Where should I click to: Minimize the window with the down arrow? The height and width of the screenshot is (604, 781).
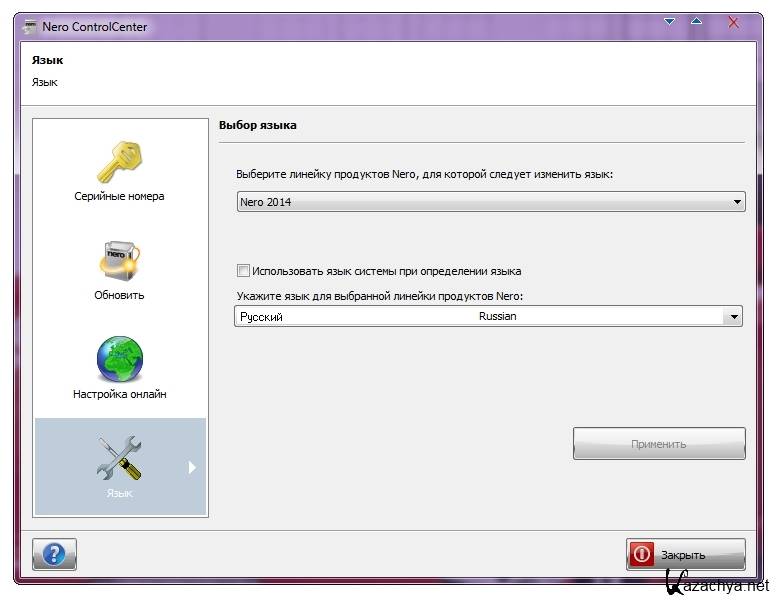[668, 21]
